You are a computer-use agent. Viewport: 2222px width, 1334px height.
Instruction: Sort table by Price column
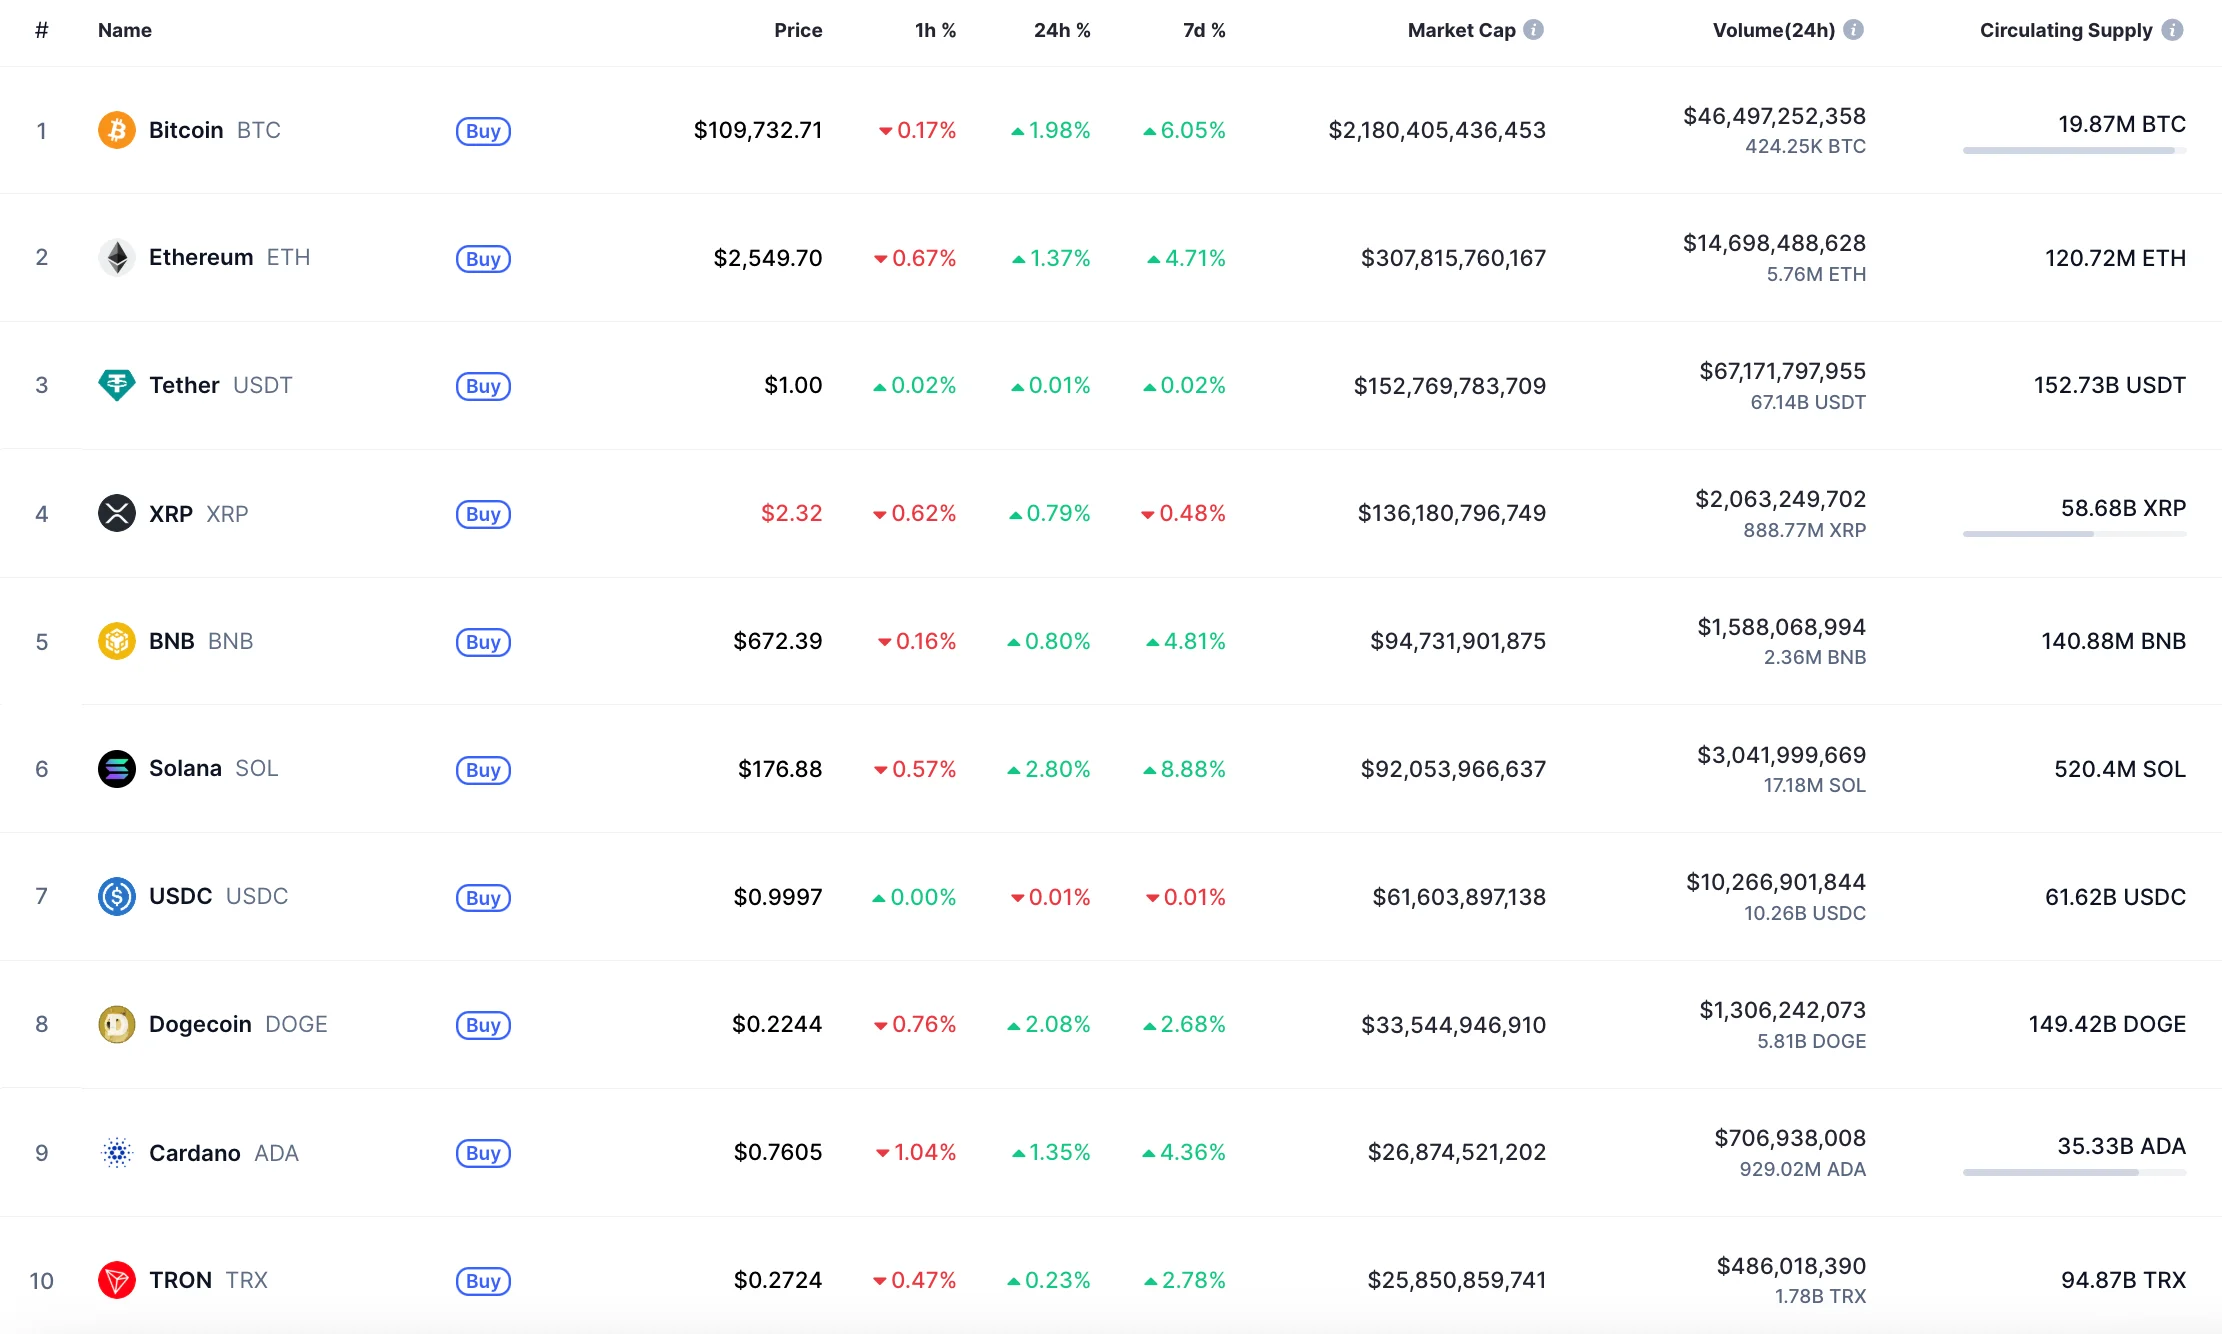[798, 30]
